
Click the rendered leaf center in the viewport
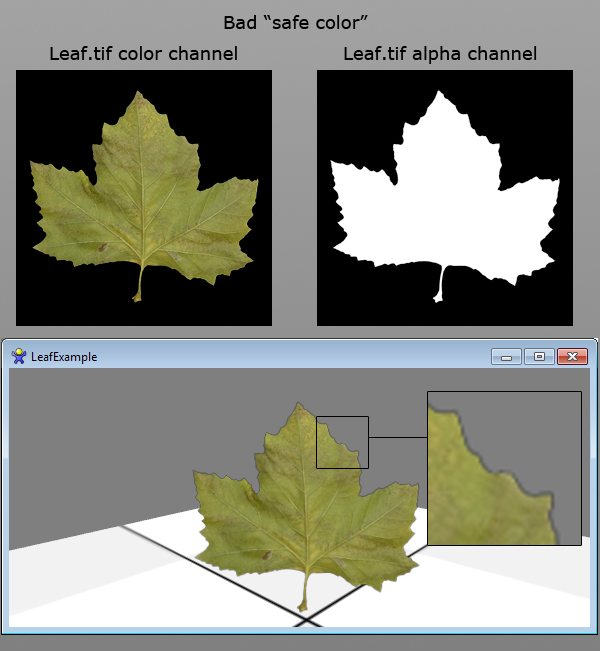(x=300, y=500)
